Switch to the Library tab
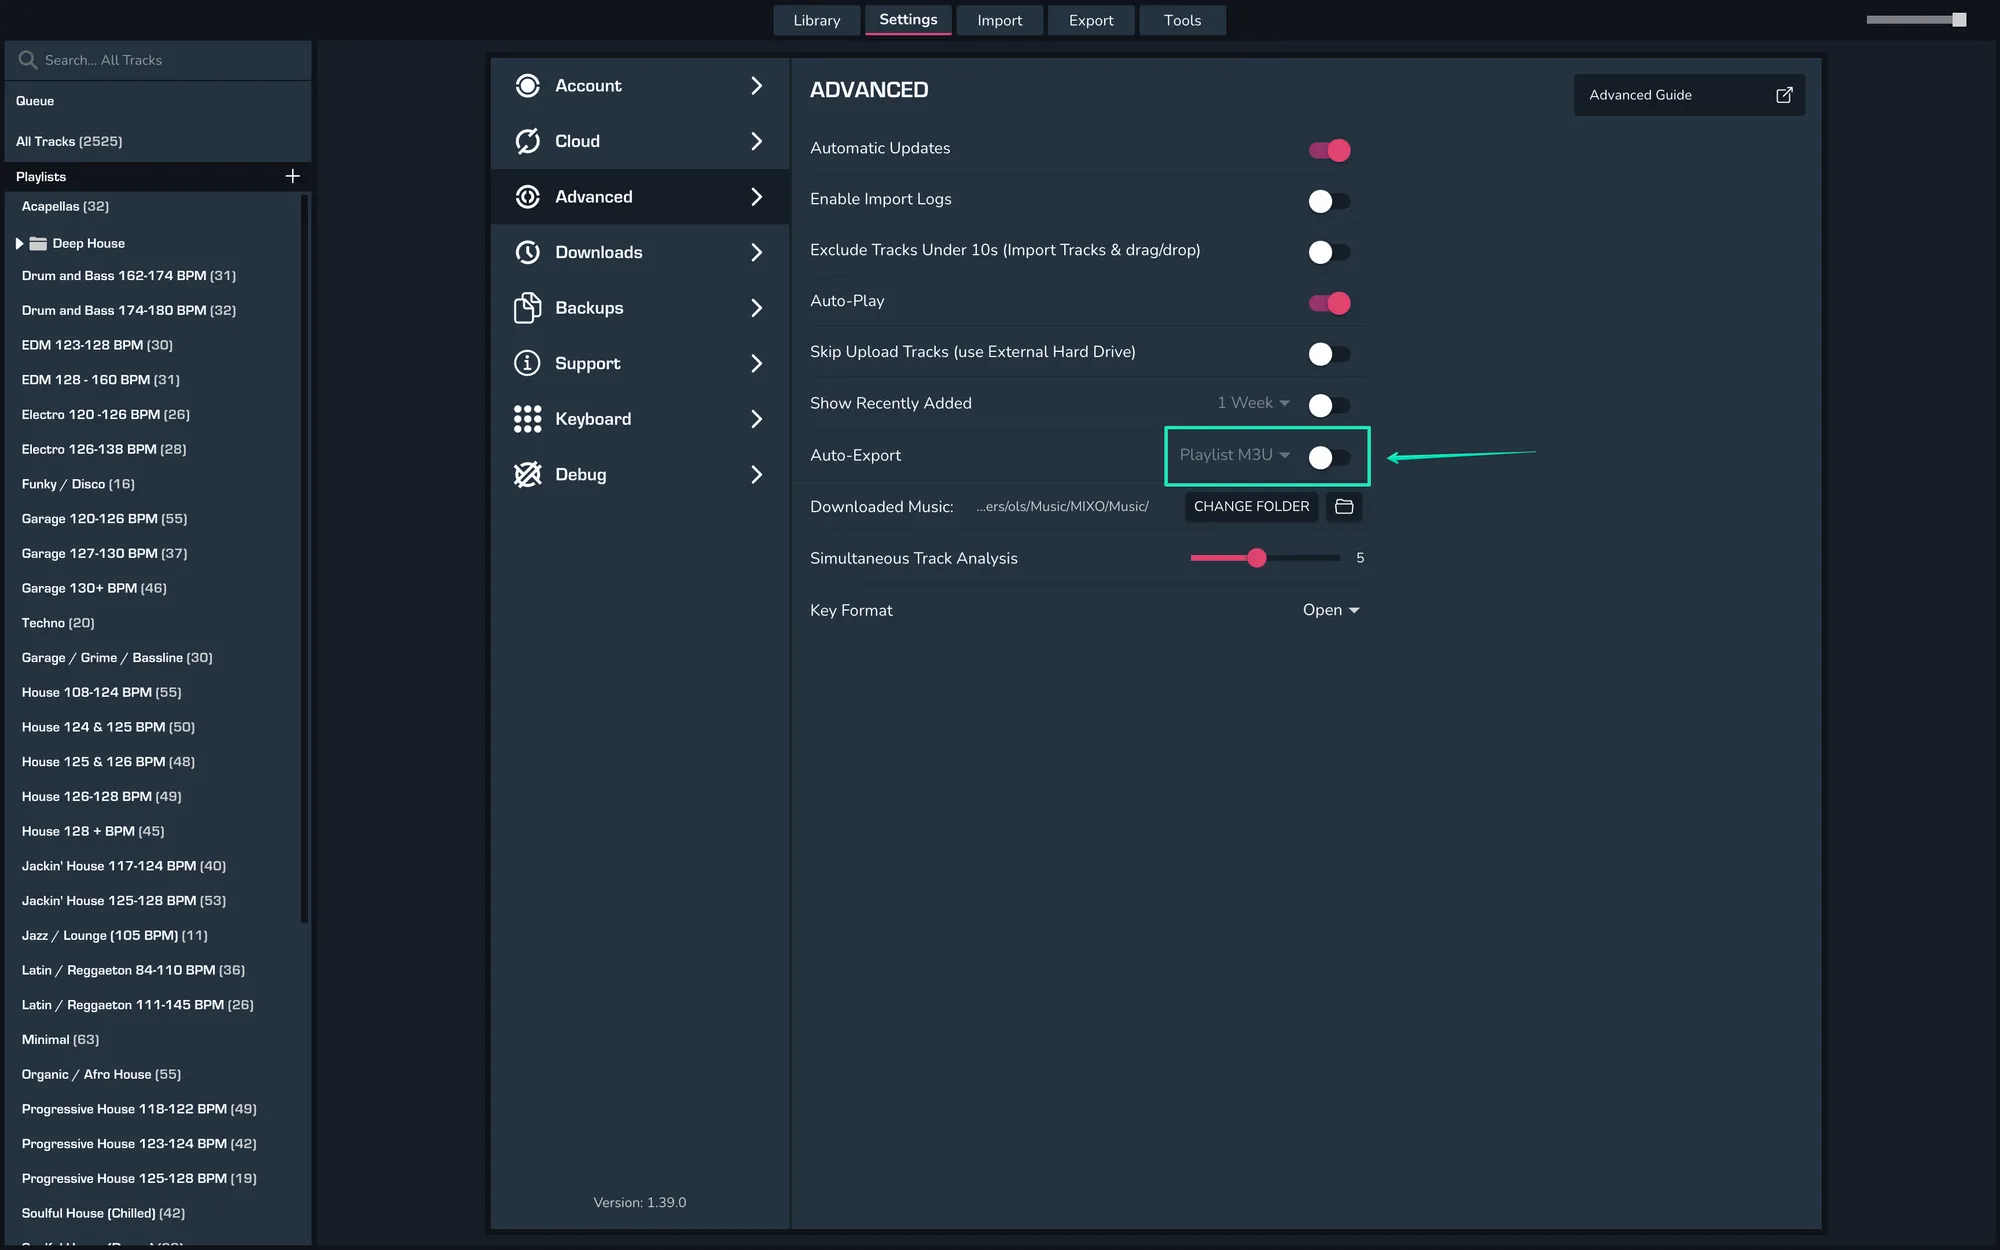2000x1250 pixels. tap(816, 20)
